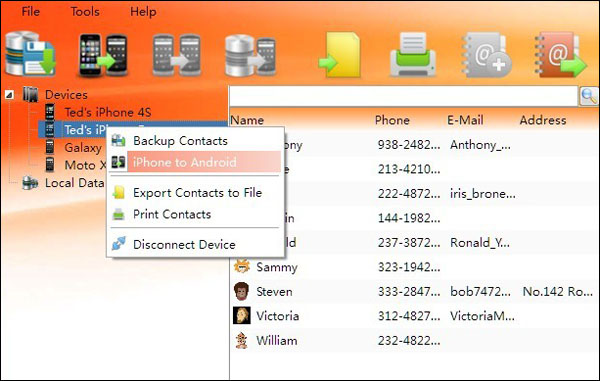Image resolution: width=600 pixels, height=381 pixels.
Task: Click William's avatar thumbnail
Action: [242, 340]
